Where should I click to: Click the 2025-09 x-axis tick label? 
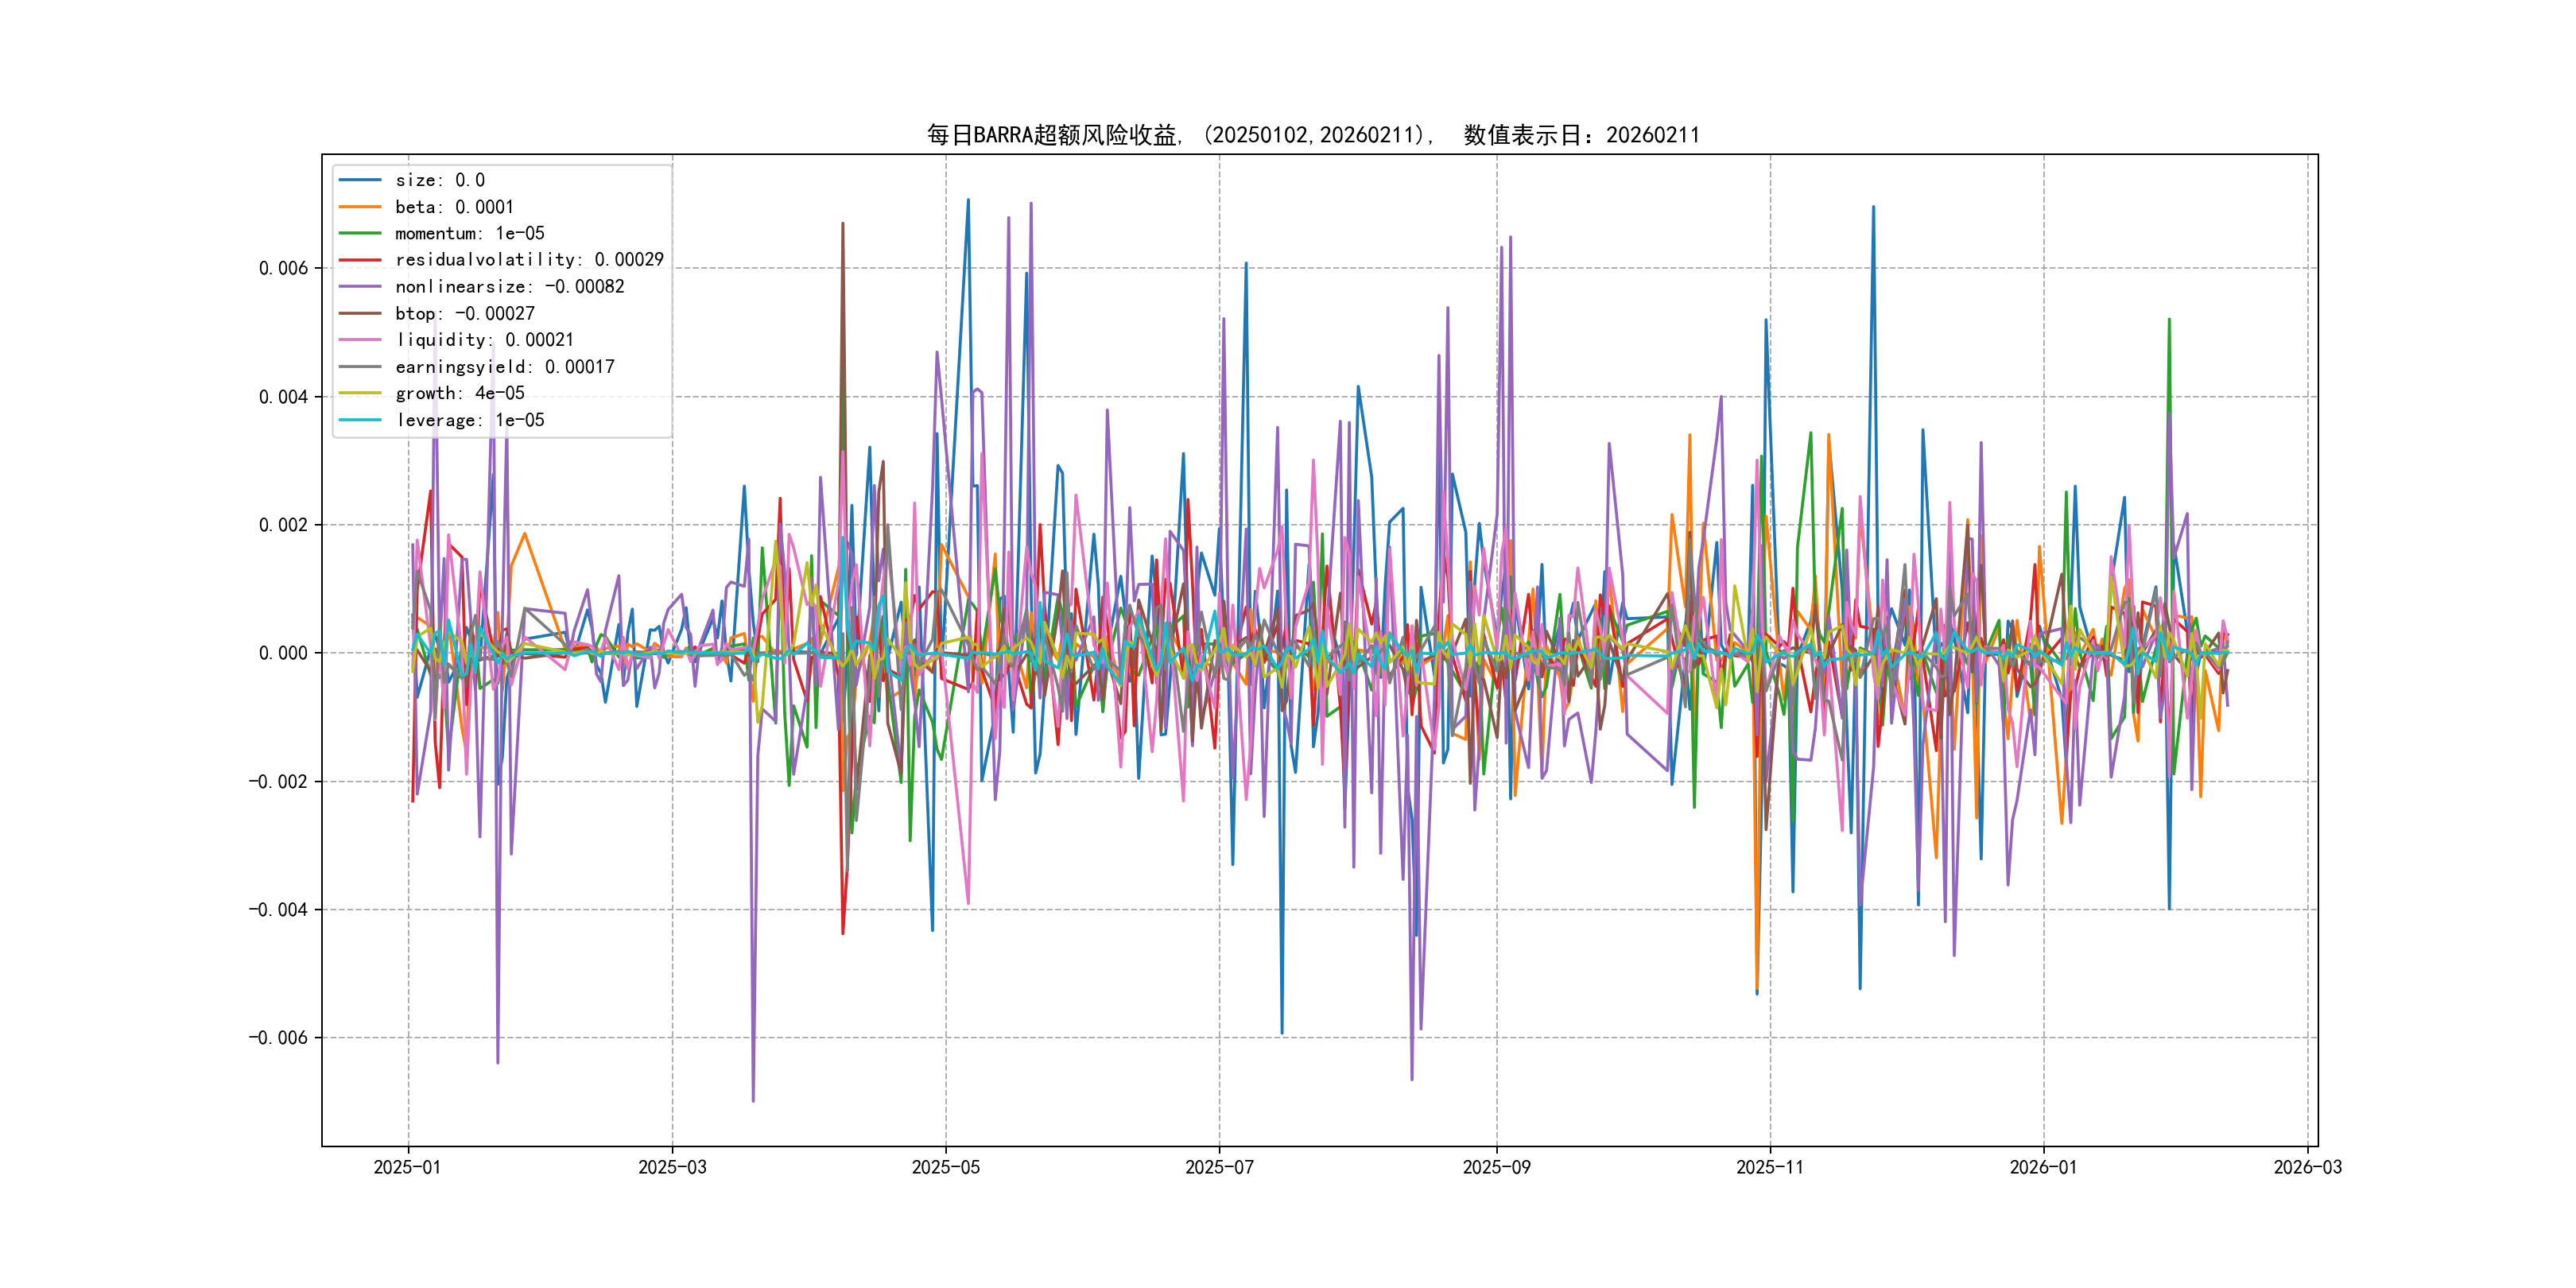1496,1167
